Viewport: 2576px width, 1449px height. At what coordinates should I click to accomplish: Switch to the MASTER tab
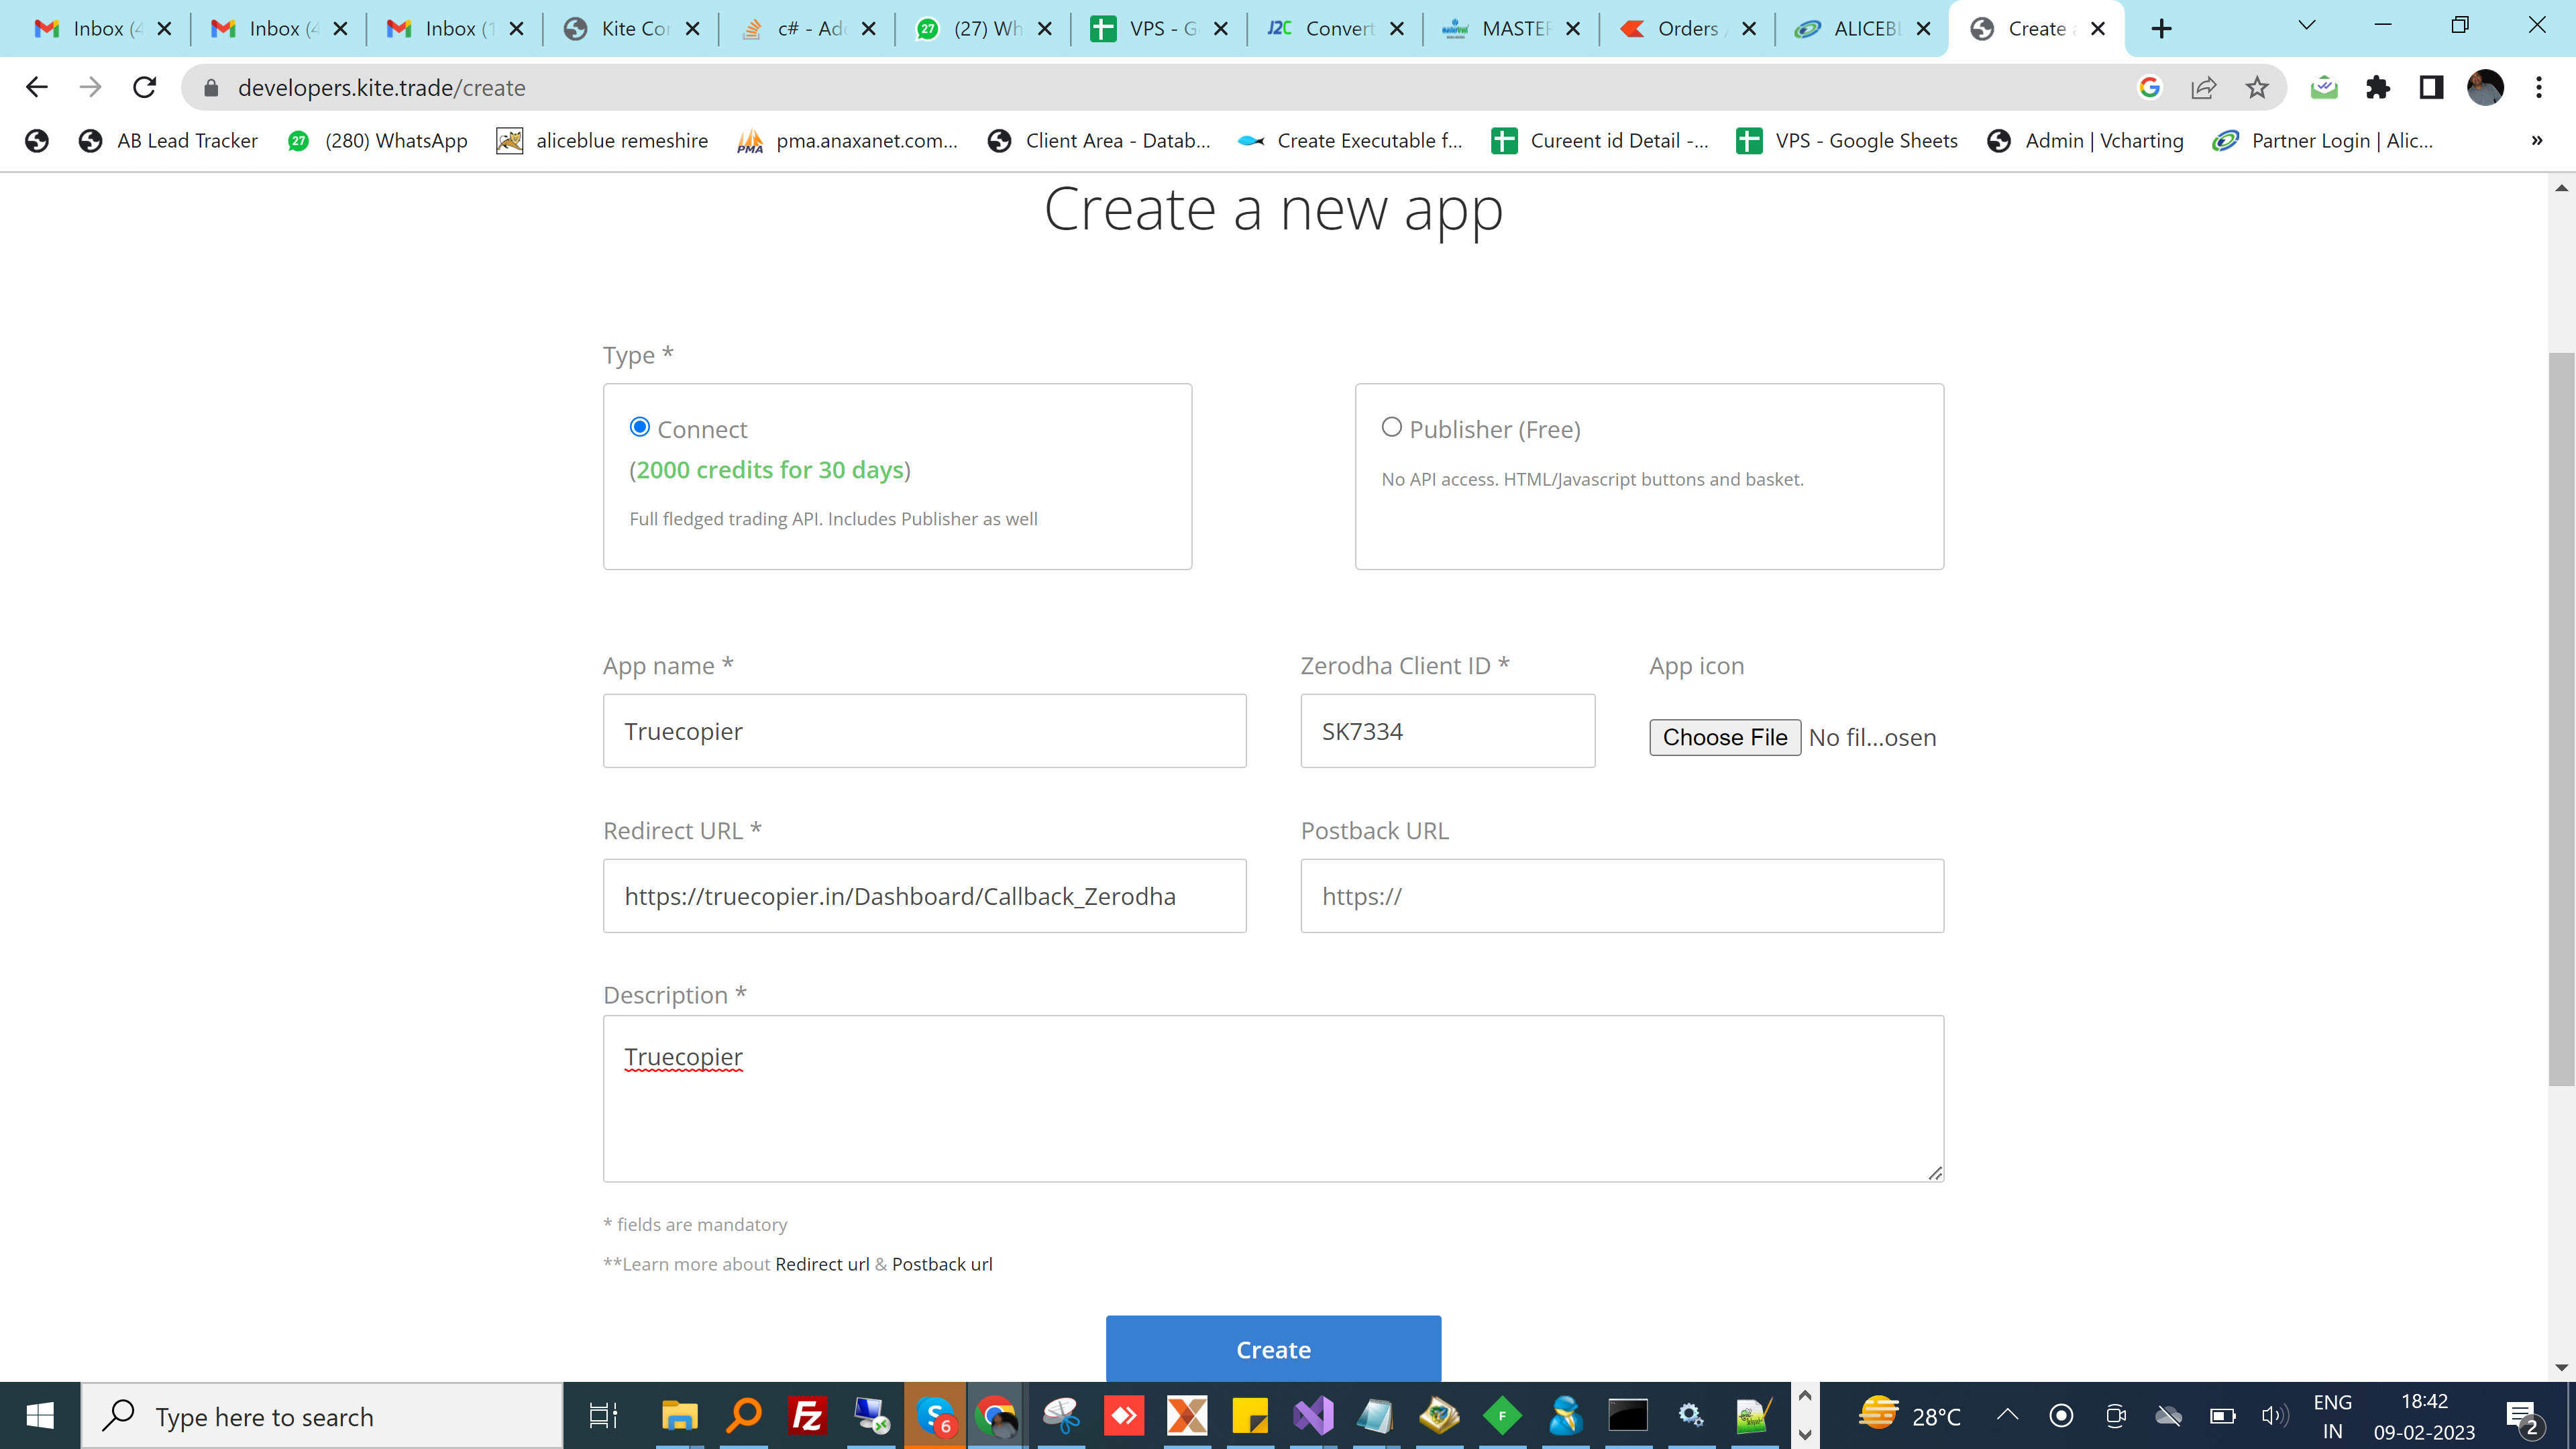click(1500, 29)
